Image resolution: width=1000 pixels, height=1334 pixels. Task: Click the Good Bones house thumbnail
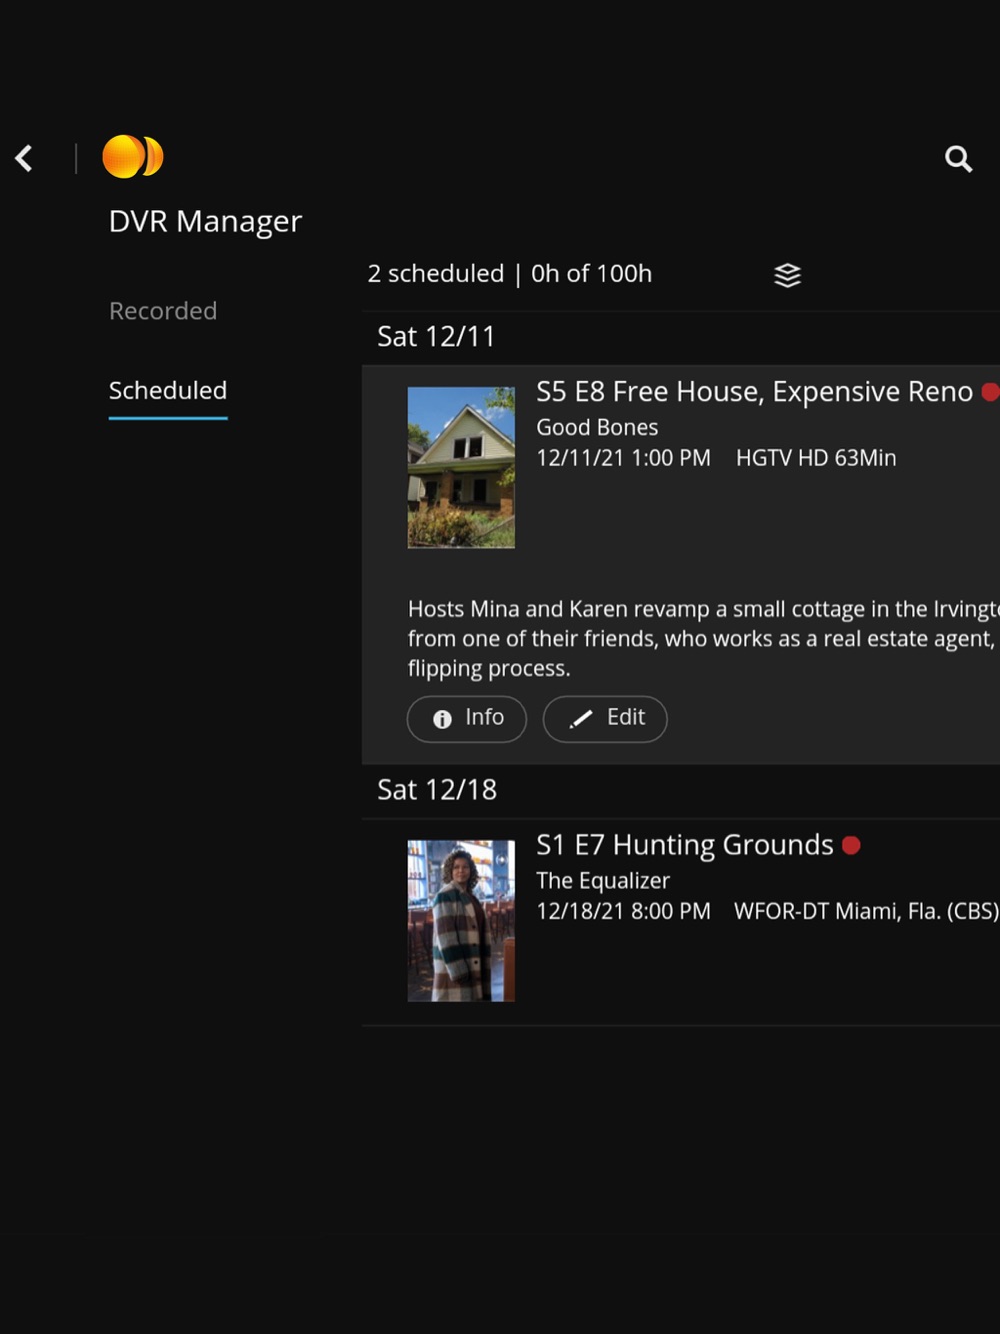[461, 467]
